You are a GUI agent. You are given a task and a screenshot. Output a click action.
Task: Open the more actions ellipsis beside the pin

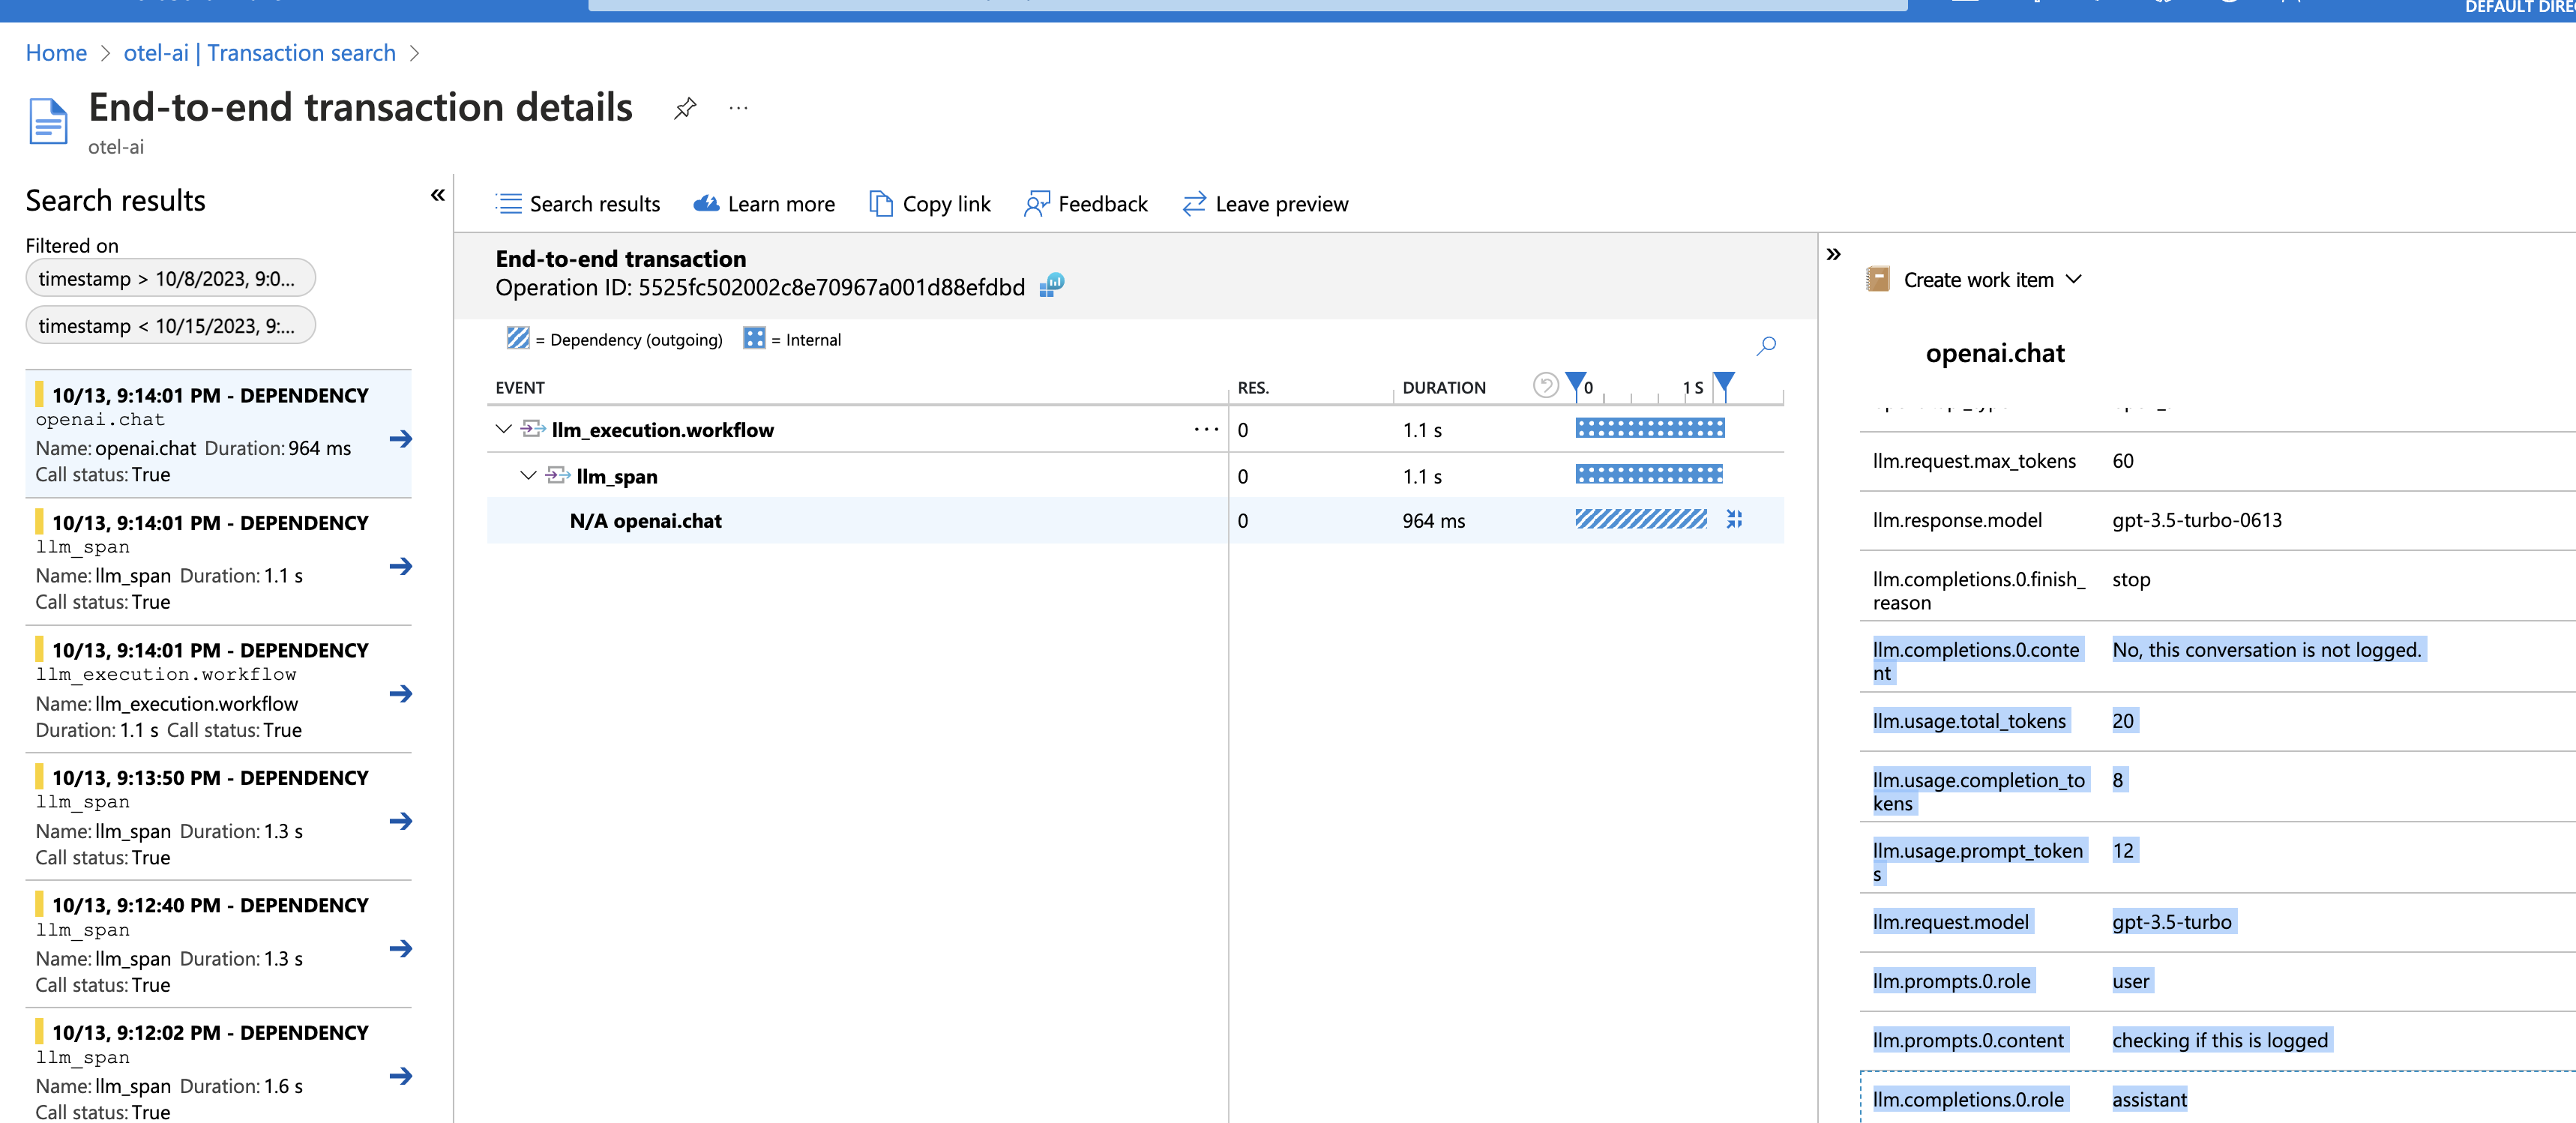tap(739, 108)
